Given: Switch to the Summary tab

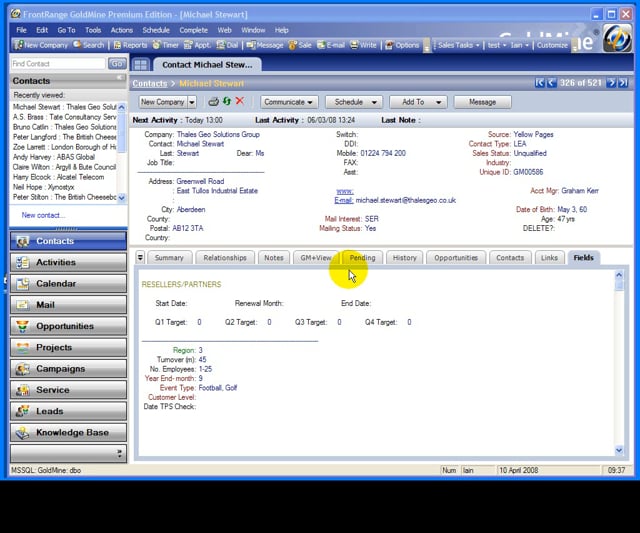Looking at the screenshot, I should tap(169, 258).
